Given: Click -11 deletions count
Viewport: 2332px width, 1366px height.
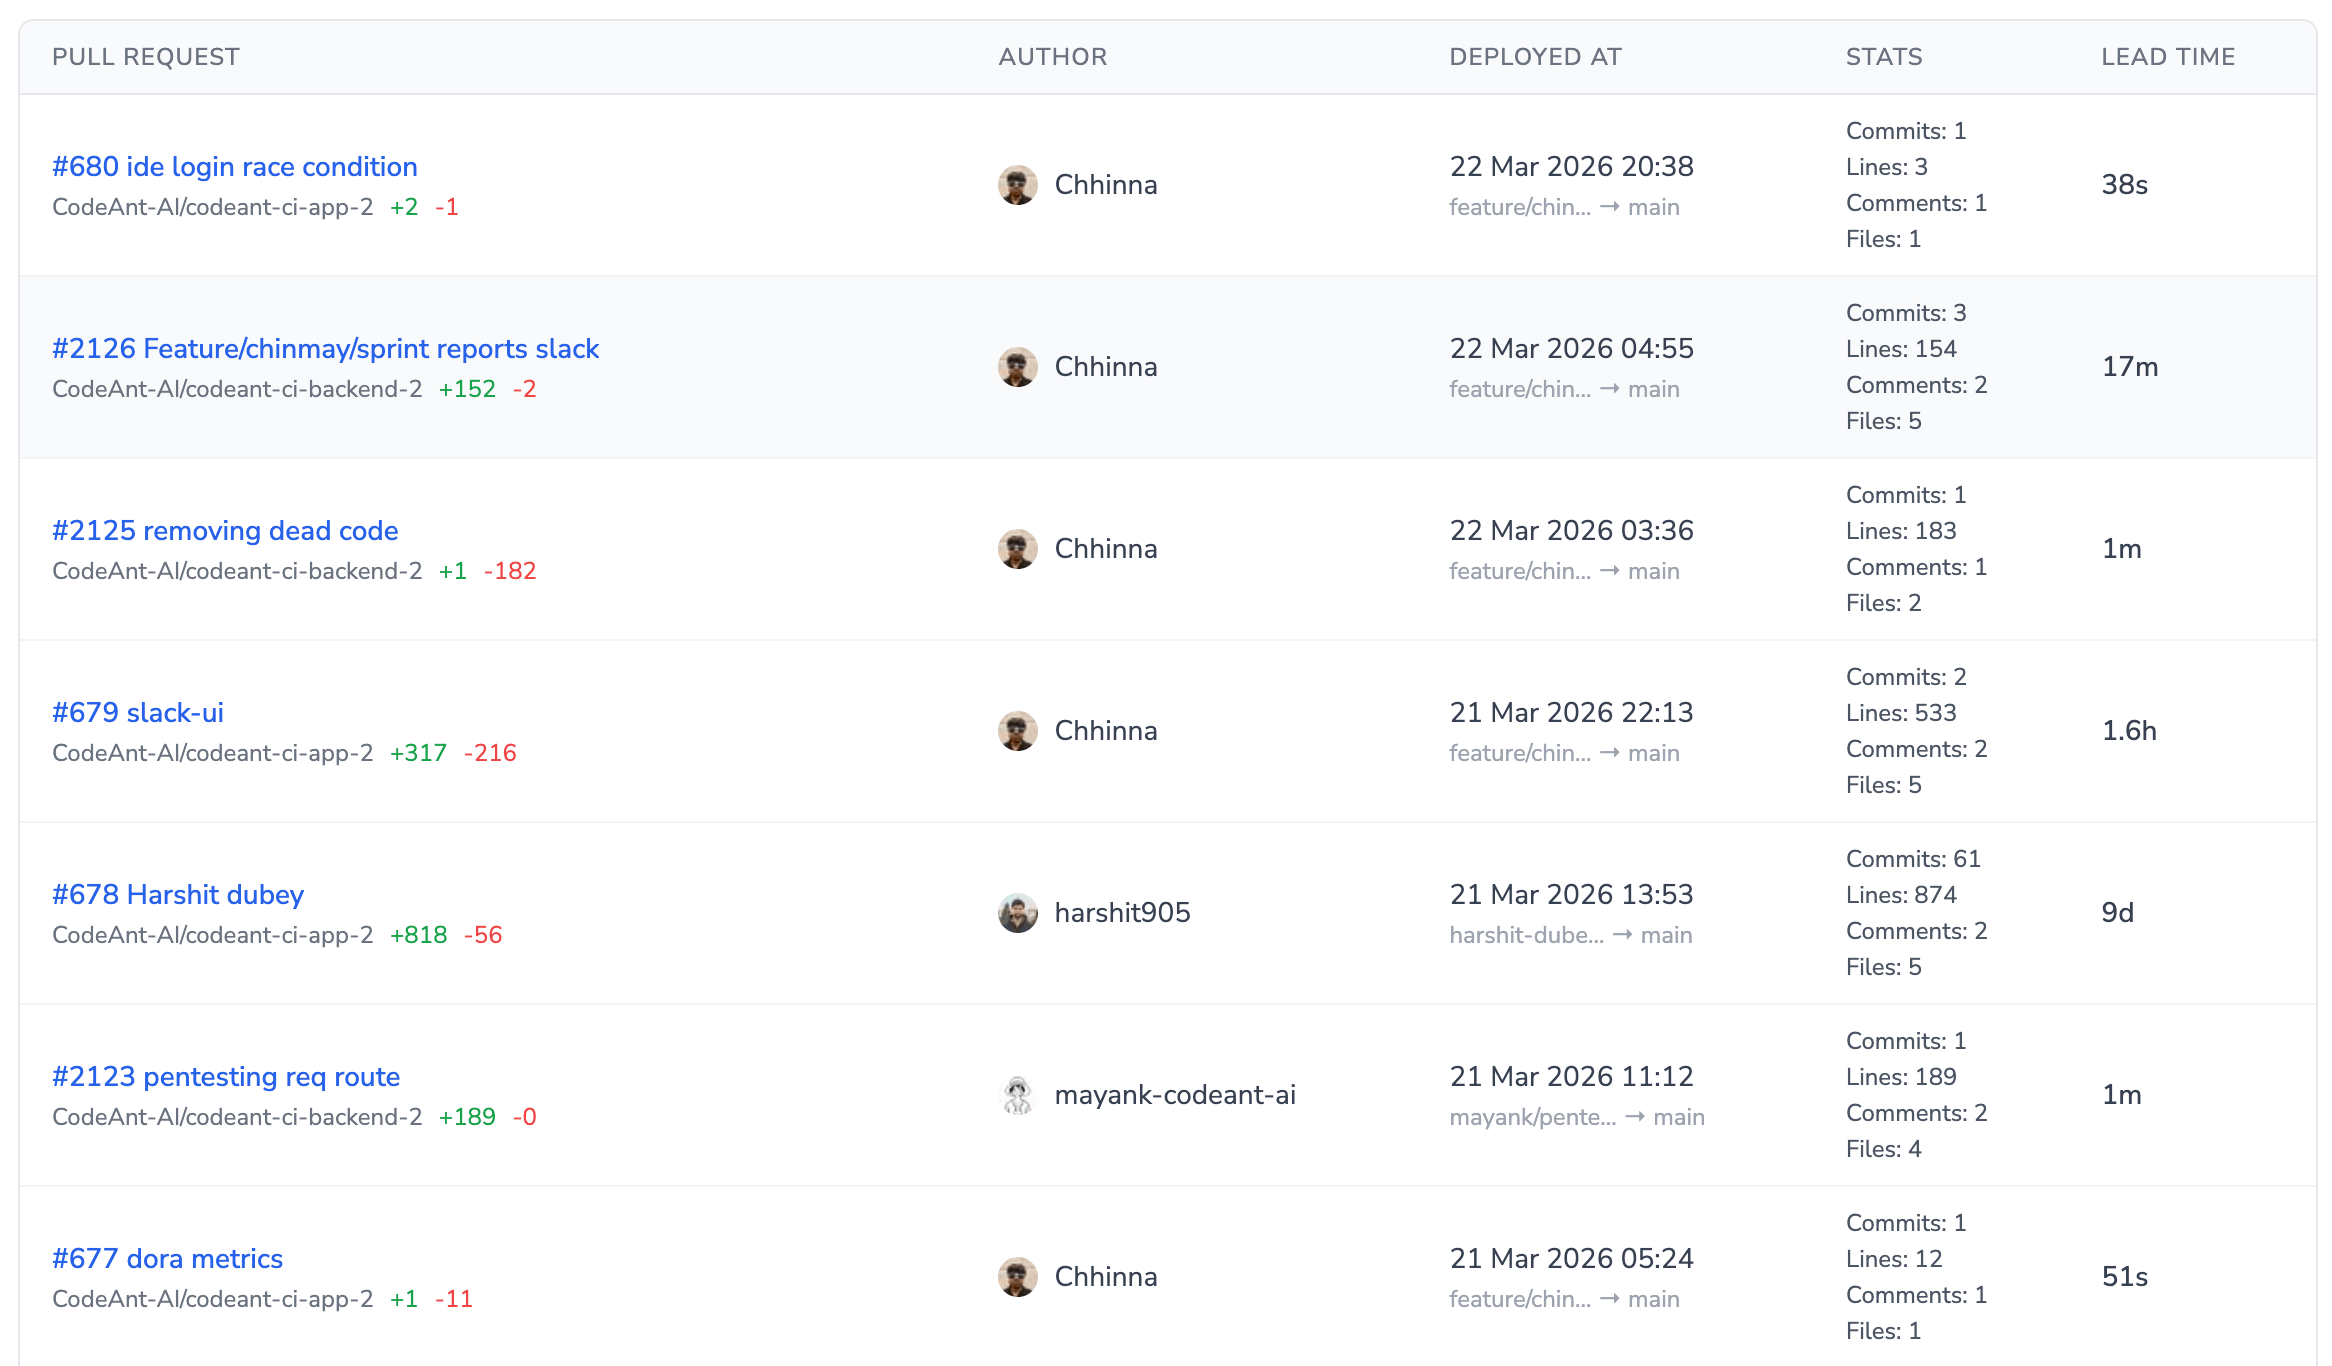Looking at the screenshot, I should click(453, 1299).
